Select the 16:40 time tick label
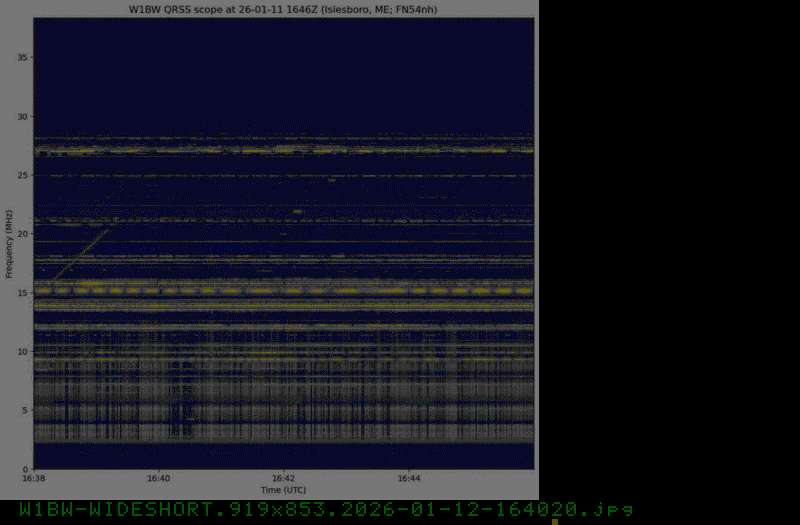The width and height of the screenshot is (800, 525). [x=159, y=479]
